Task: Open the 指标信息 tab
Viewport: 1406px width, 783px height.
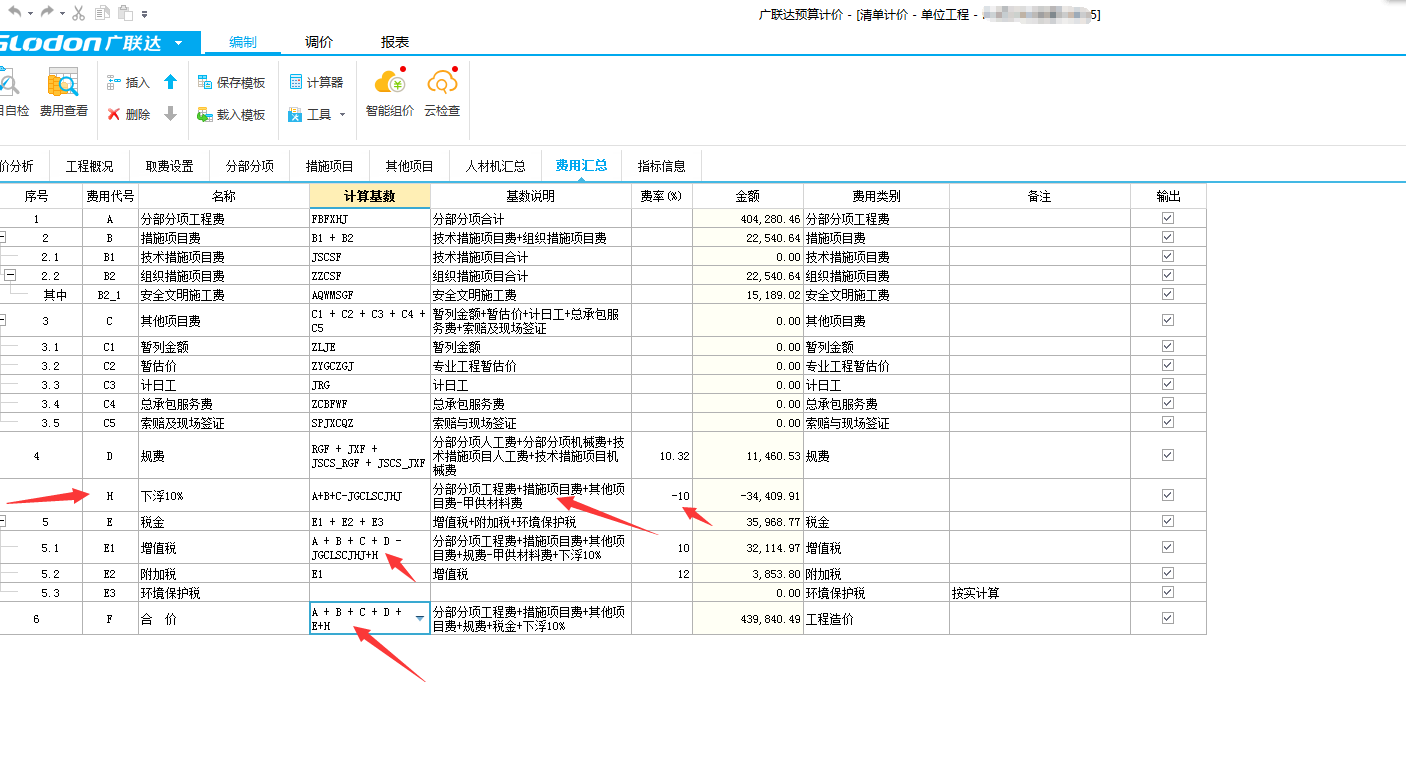Action: [662, 166]
